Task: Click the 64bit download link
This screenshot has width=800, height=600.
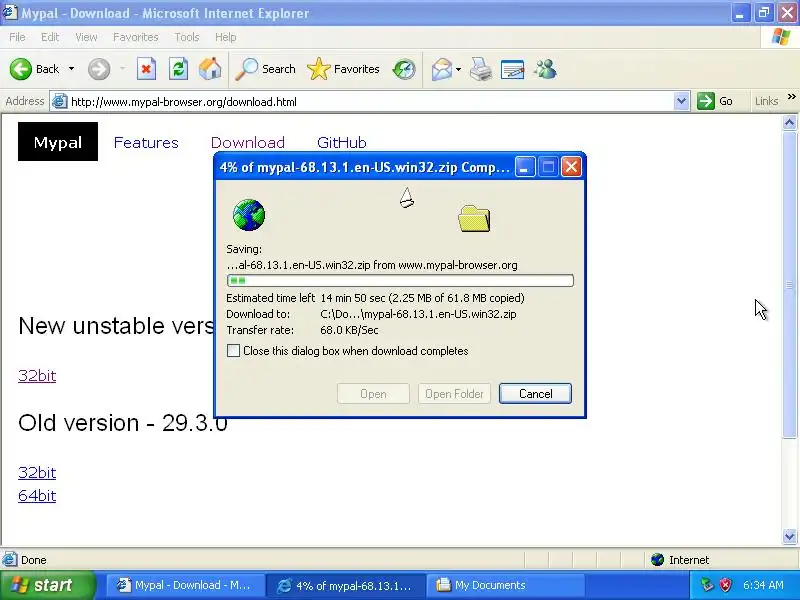Action: tap(37, 495)
